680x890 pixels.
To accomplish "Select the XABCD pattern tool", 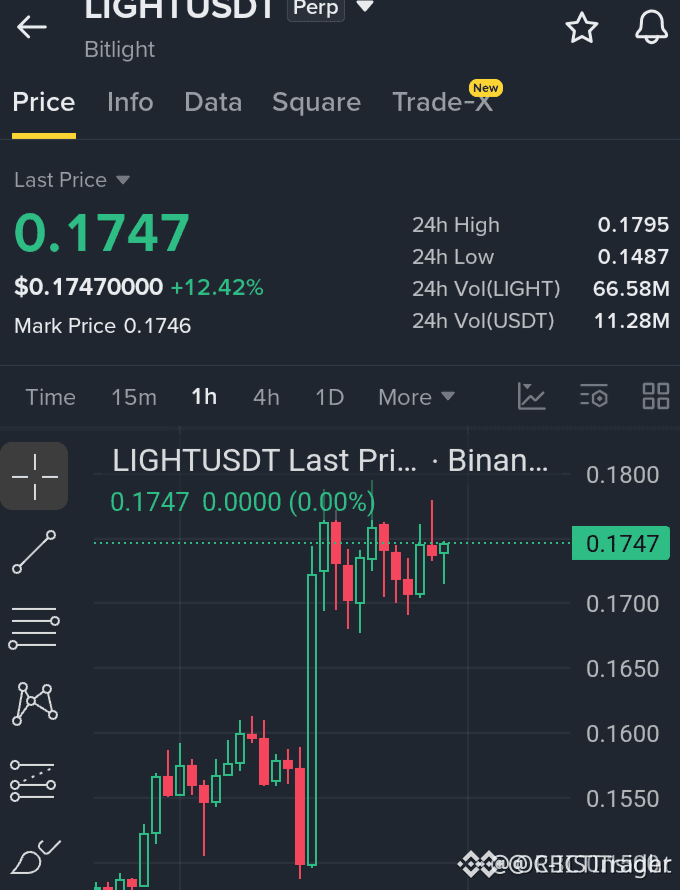I will 35,704.
